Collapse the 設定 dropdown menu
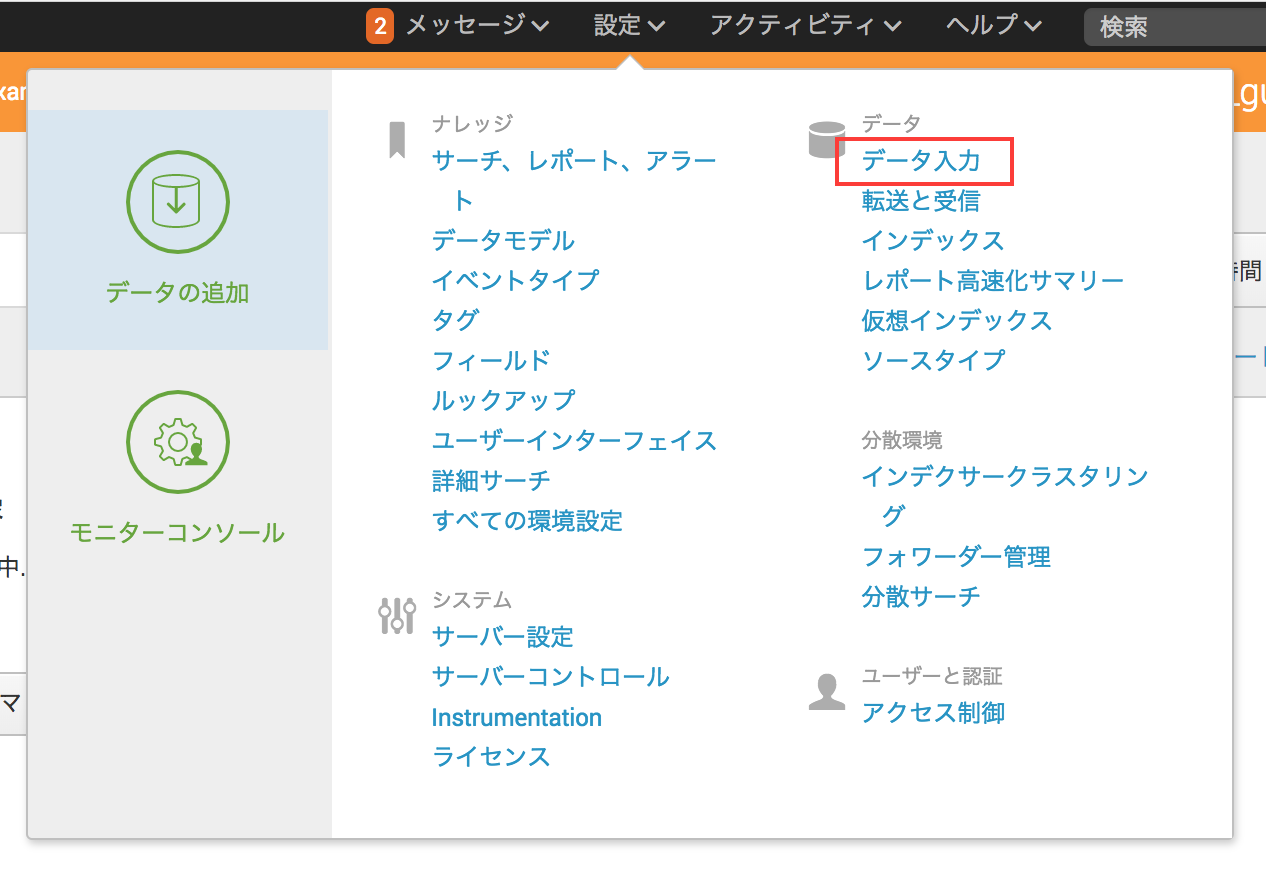The image size is (1266, 878). coord(629,25)
